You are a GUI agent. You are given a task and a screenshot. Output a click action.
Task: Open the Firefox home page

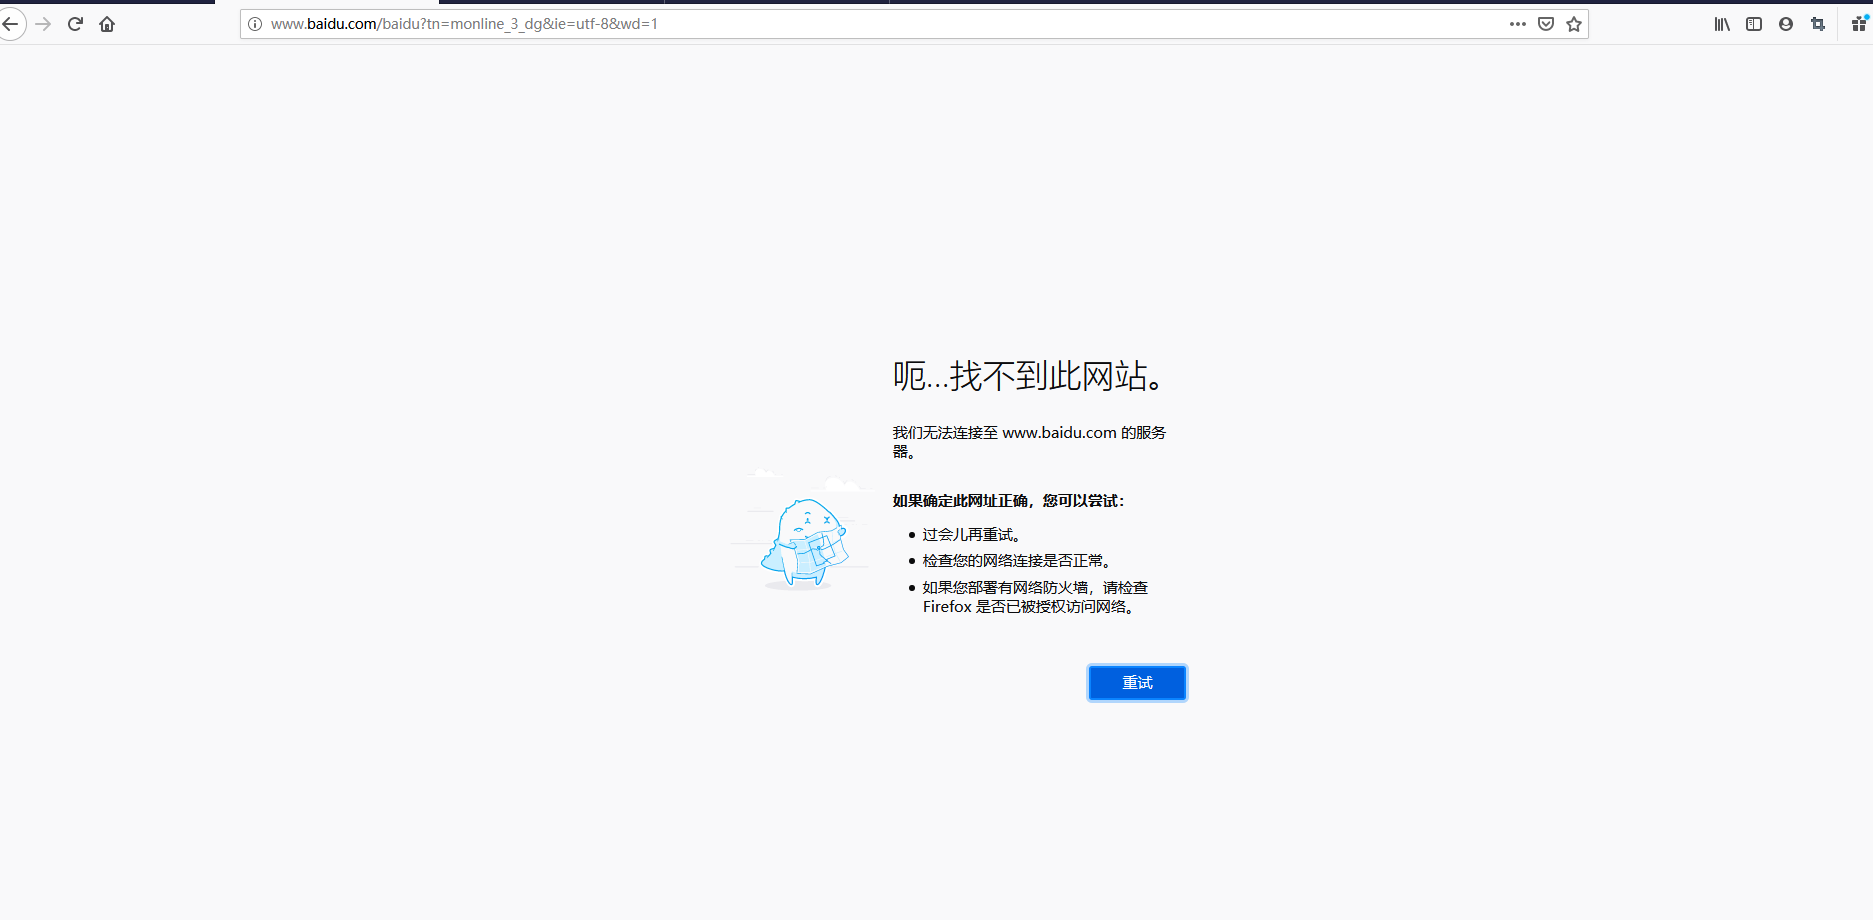(107, 24)
